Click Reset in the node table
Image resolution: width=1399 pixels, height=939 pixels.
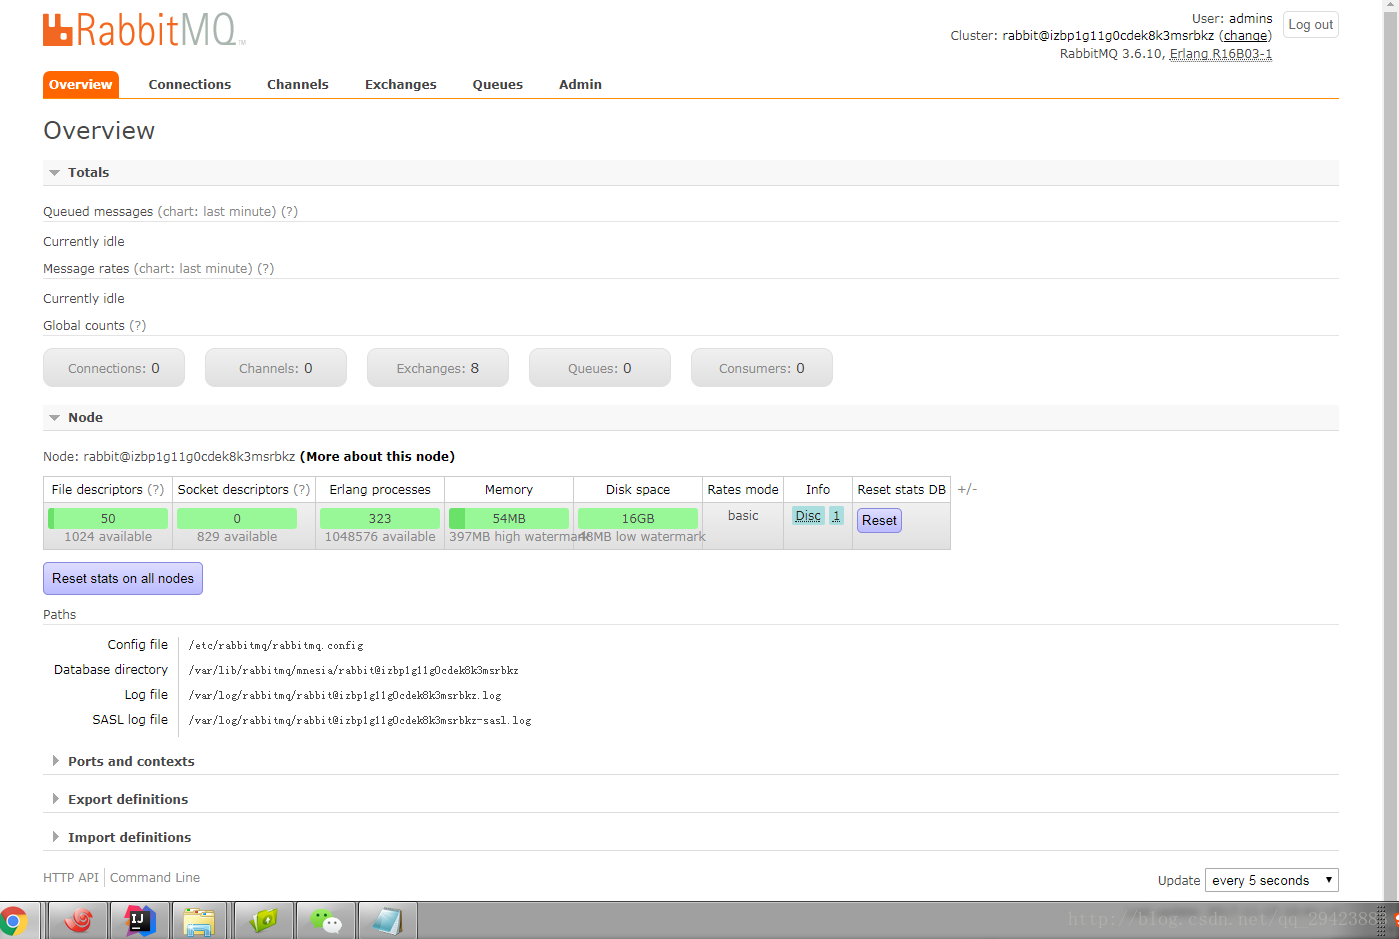click(x=879, y=520)
